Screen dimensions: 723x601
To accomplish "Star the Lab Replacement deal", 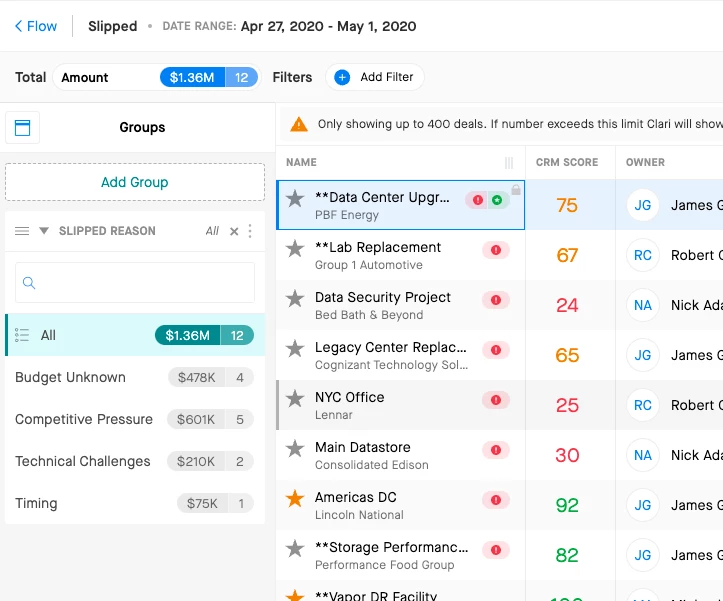I will [295, 249].
